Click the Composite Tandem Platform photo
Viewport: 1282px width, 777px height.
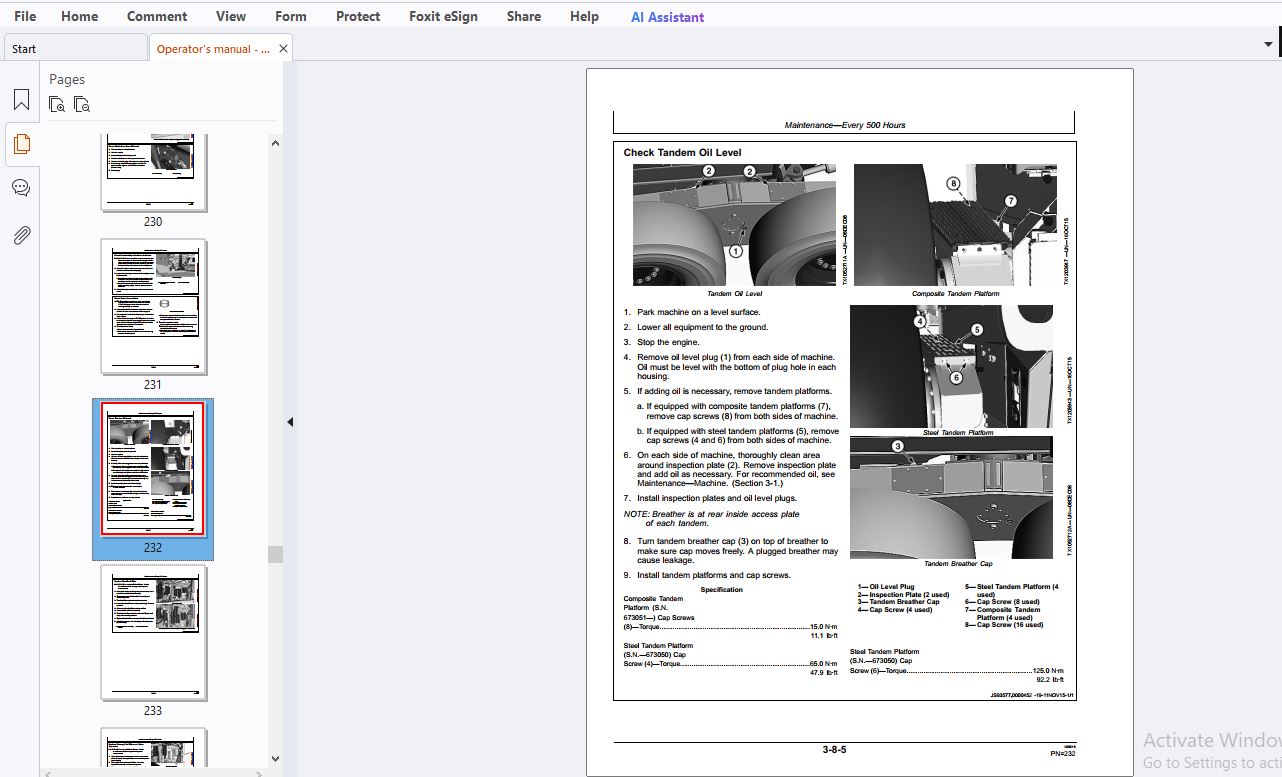click(955, 225)
